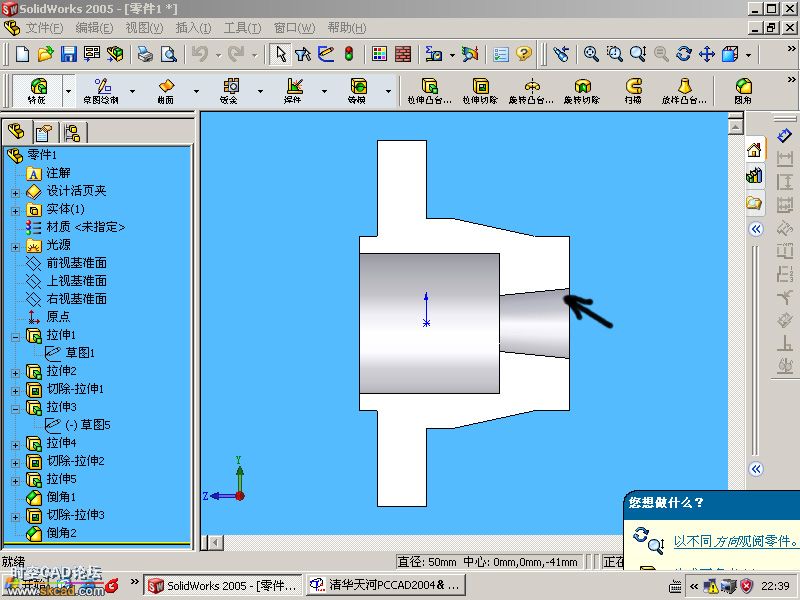Switch to the PropertyManager tab
The image size is (800, 600).
pos(45,133)
